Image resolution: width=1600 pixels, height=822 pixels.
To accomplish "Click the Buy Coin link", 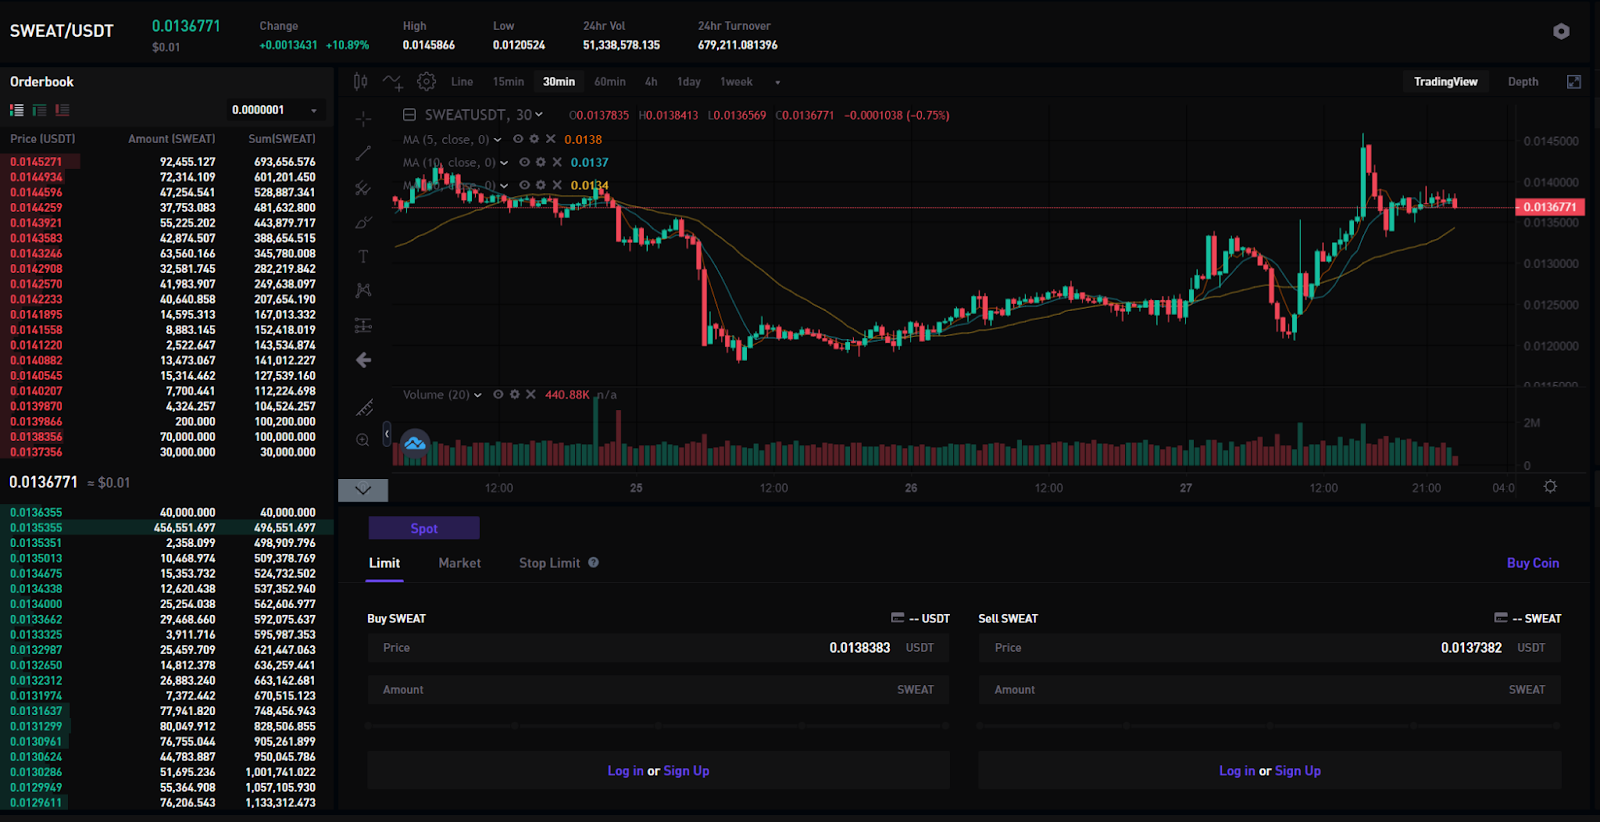I will point(1533,563).
